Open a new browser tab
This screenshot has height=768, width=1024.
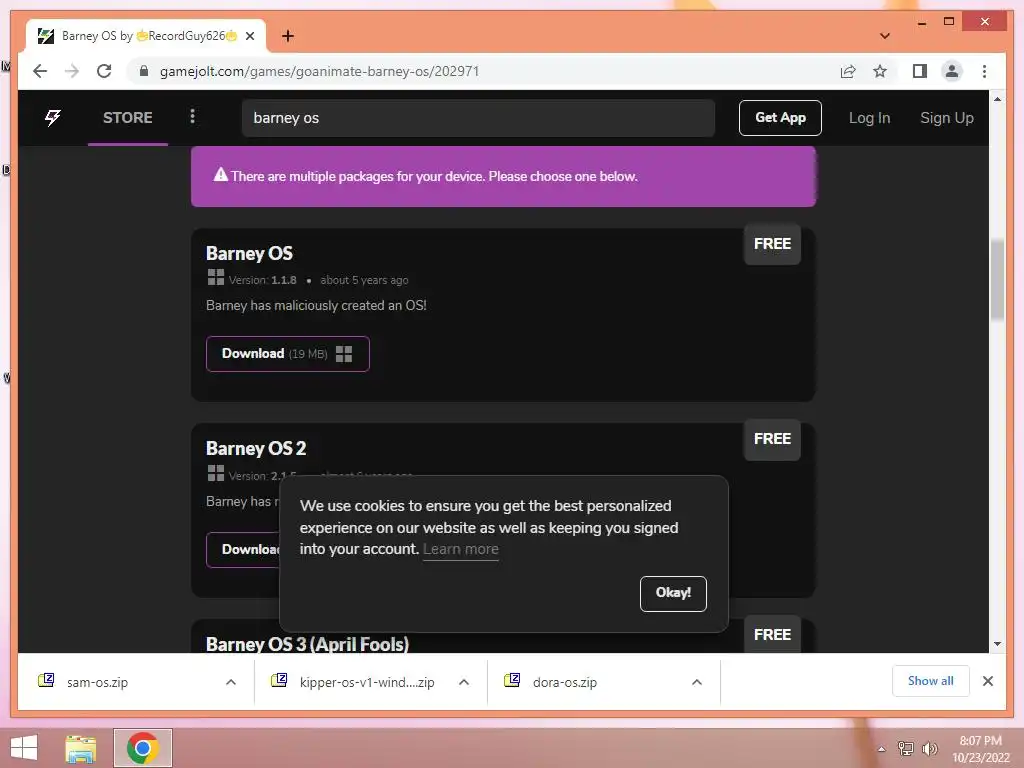coord(287,36)
